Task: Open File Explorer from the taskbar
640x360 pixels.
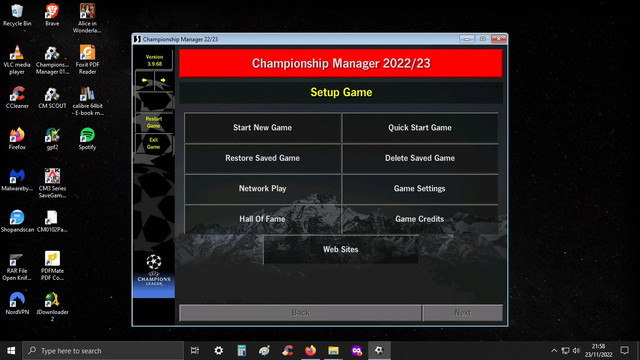Action: (x=333, y=351)
